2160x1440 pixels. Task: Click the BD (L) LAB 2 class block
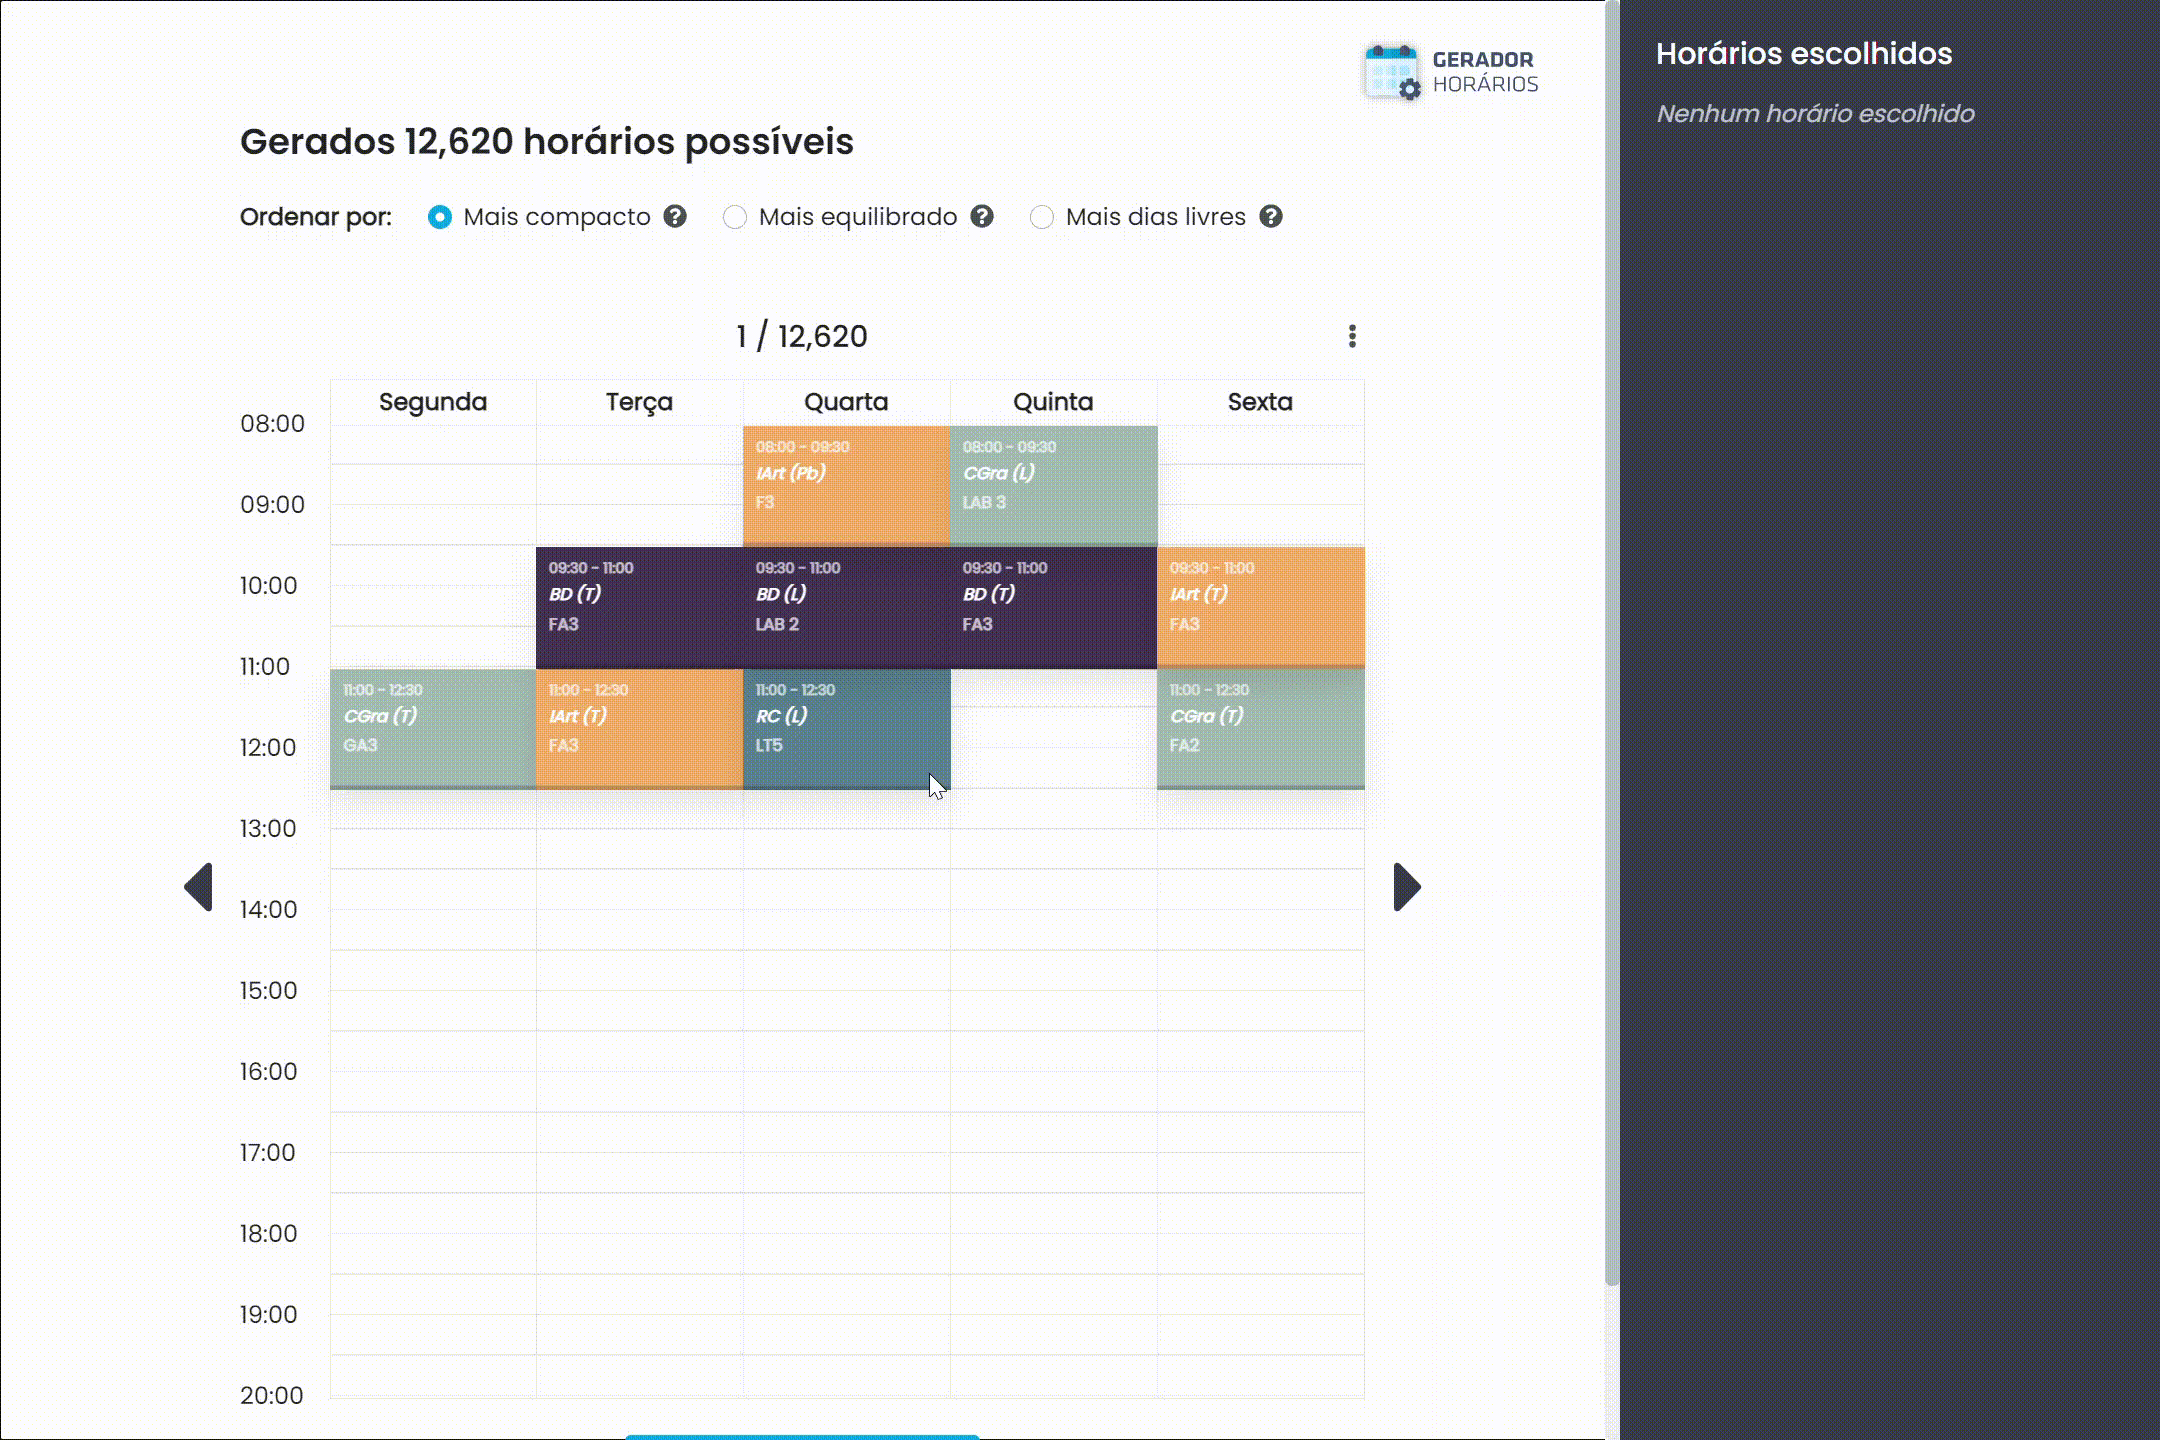[846, 607]
